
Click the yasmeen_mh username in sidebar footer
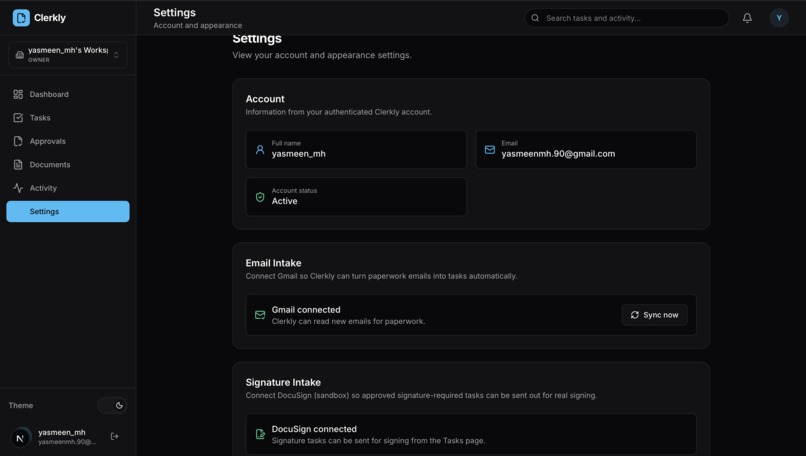[x=62, y=432]
